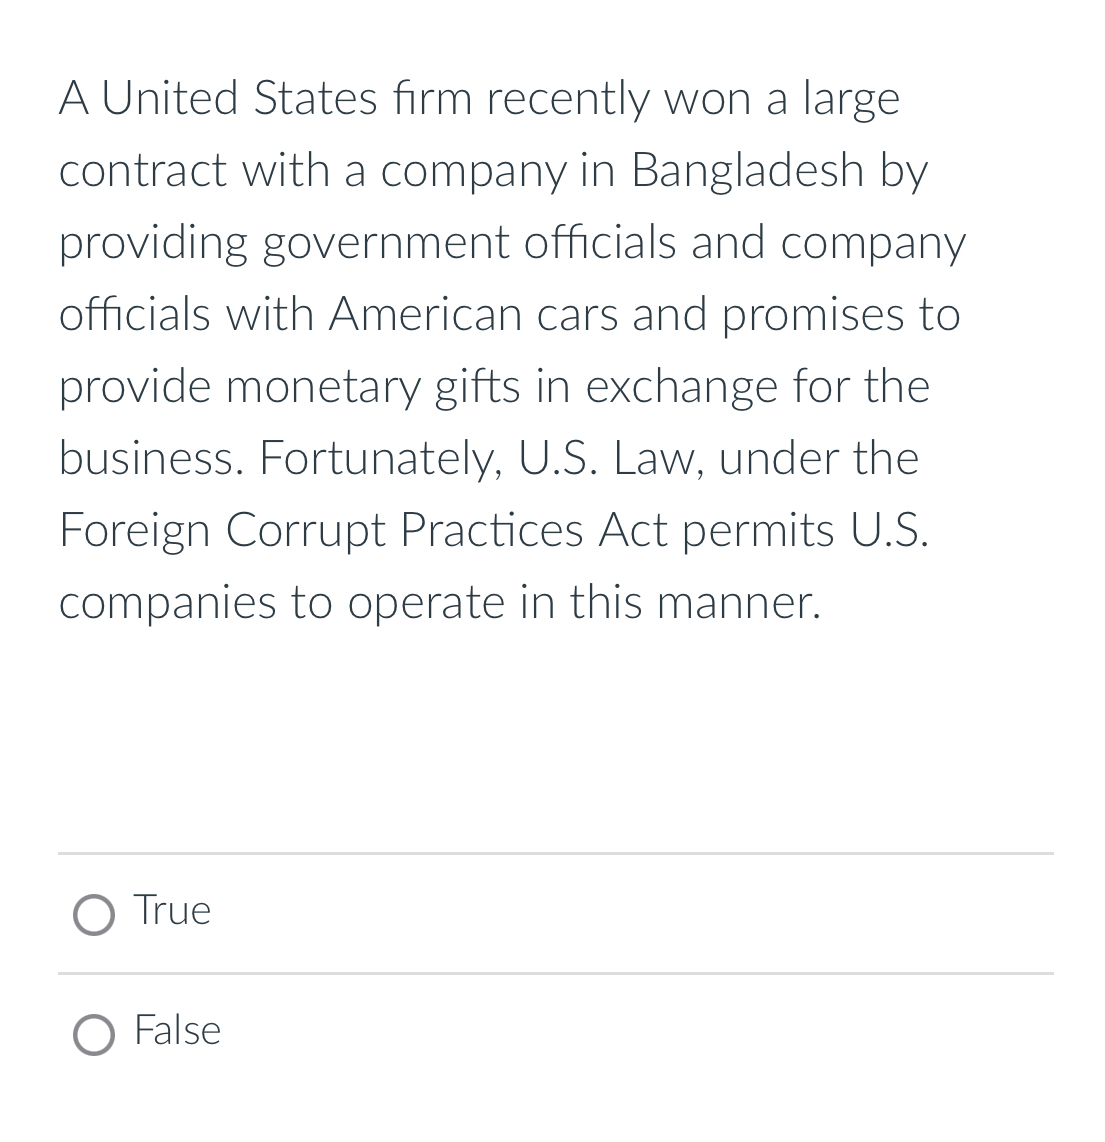Viewport: 1105px width, 1142px height.
Task: Click the word 'contract' starting the second line
Action: [x=143, y=170]
